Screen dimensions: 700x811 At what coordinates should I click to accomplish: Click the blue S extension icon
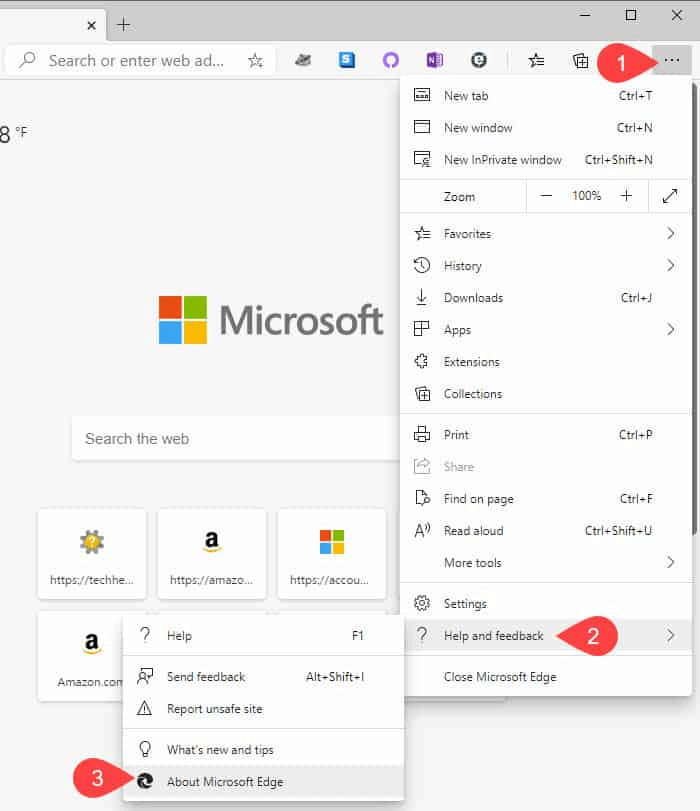347,60
